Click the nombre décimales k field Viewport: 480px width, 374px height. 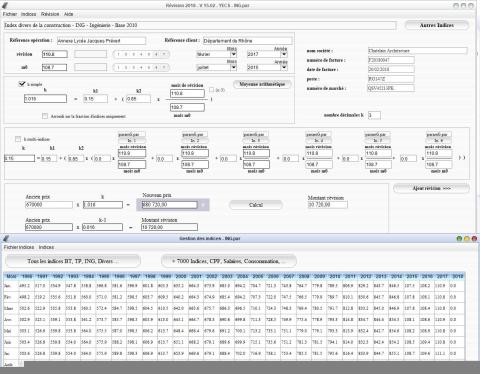pyautogui.click(x=374, y=115)
